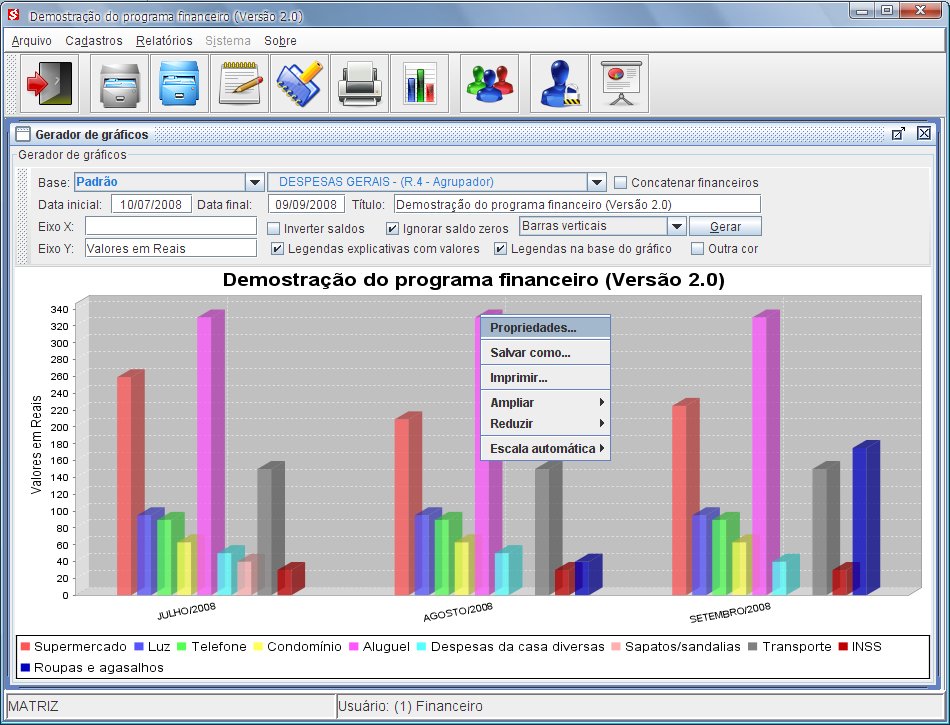Screen dimensions: 950x725
Task: Click Usuário: (1) Financeiro status text
Action: [x=410, y=706]
